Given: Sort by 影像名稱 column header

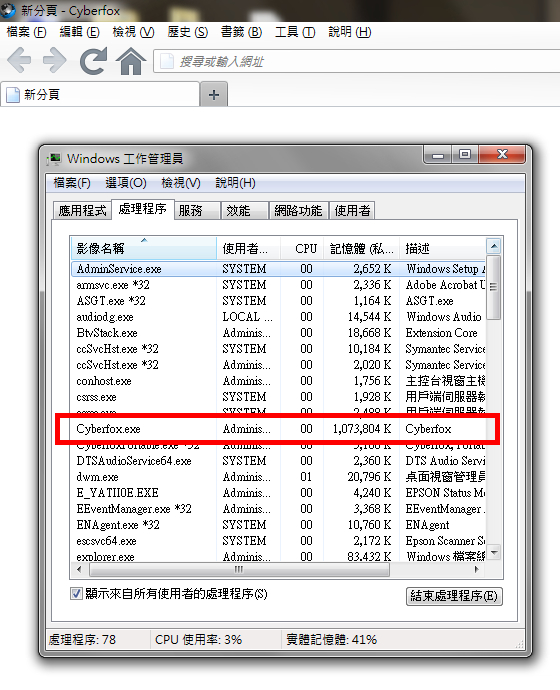Looking at the screenshot, I should (143, 249).
